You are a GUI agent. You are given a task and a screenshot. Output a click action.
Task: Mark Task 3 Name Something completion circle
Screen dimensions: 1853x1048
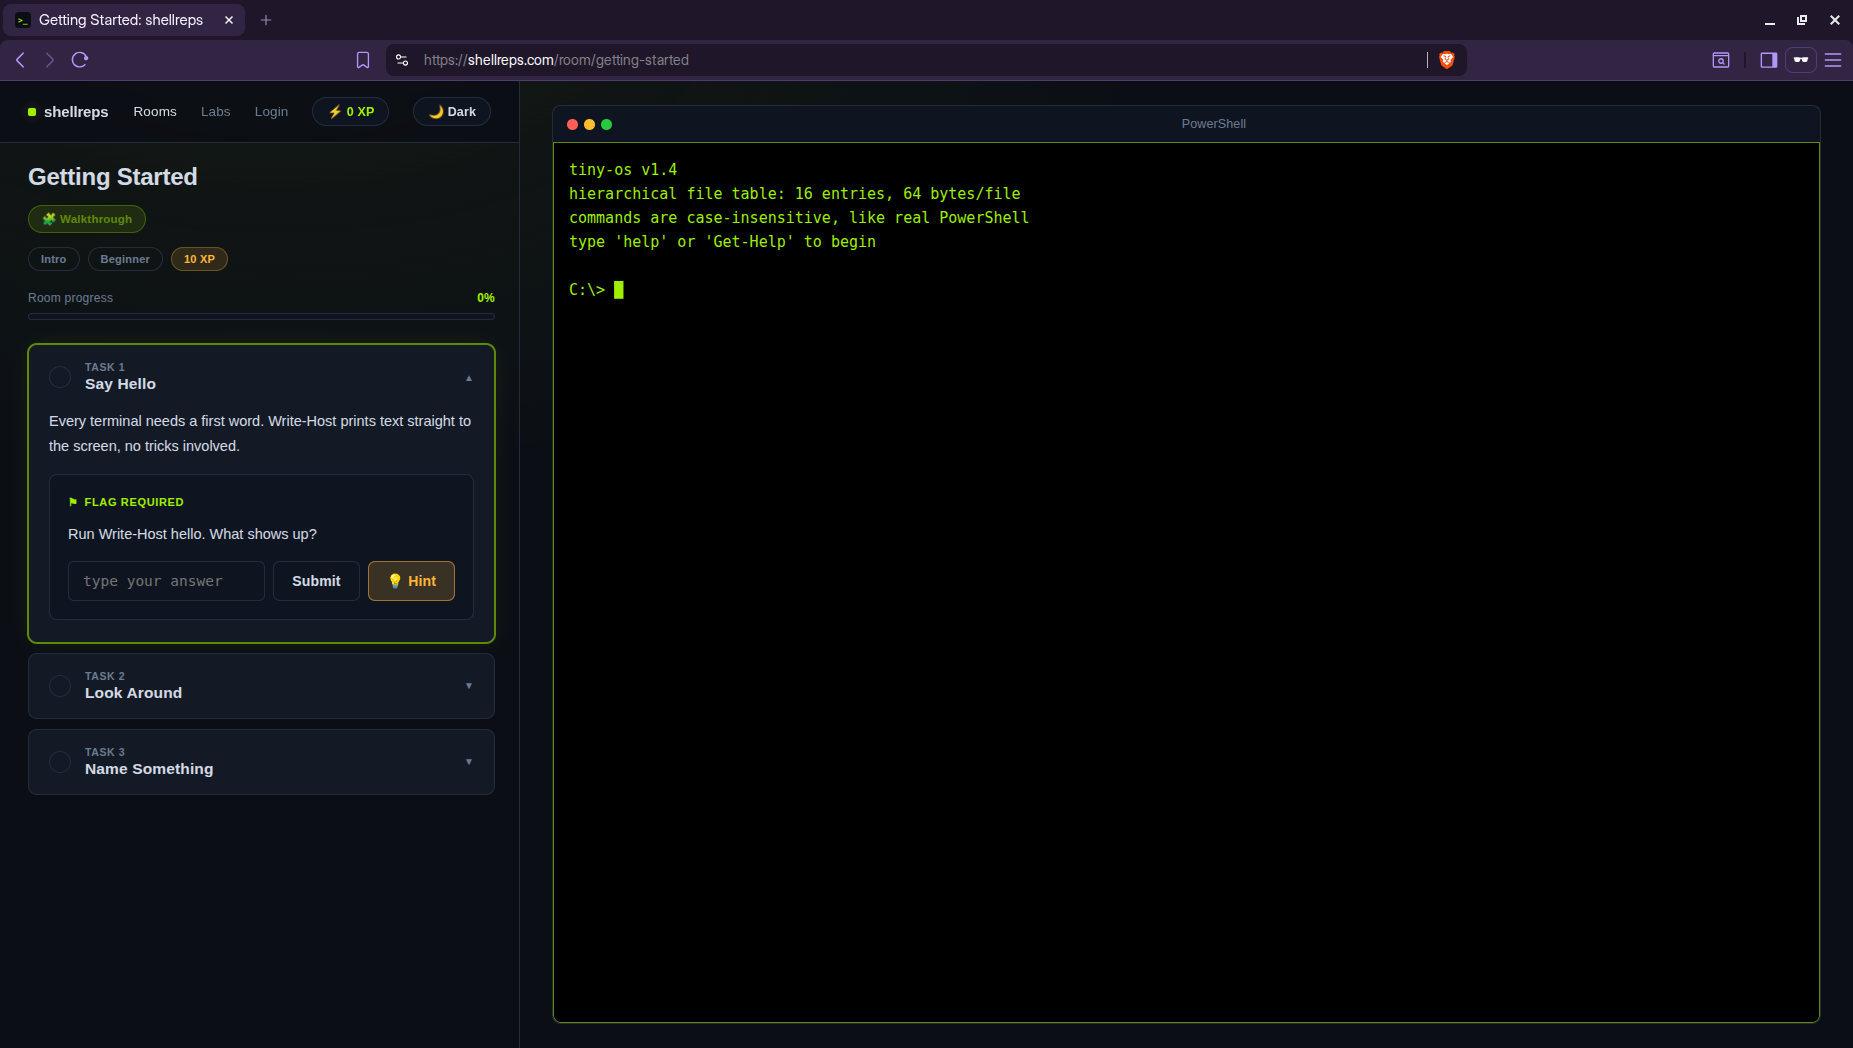pyautogui.click(x=60, y=762)
